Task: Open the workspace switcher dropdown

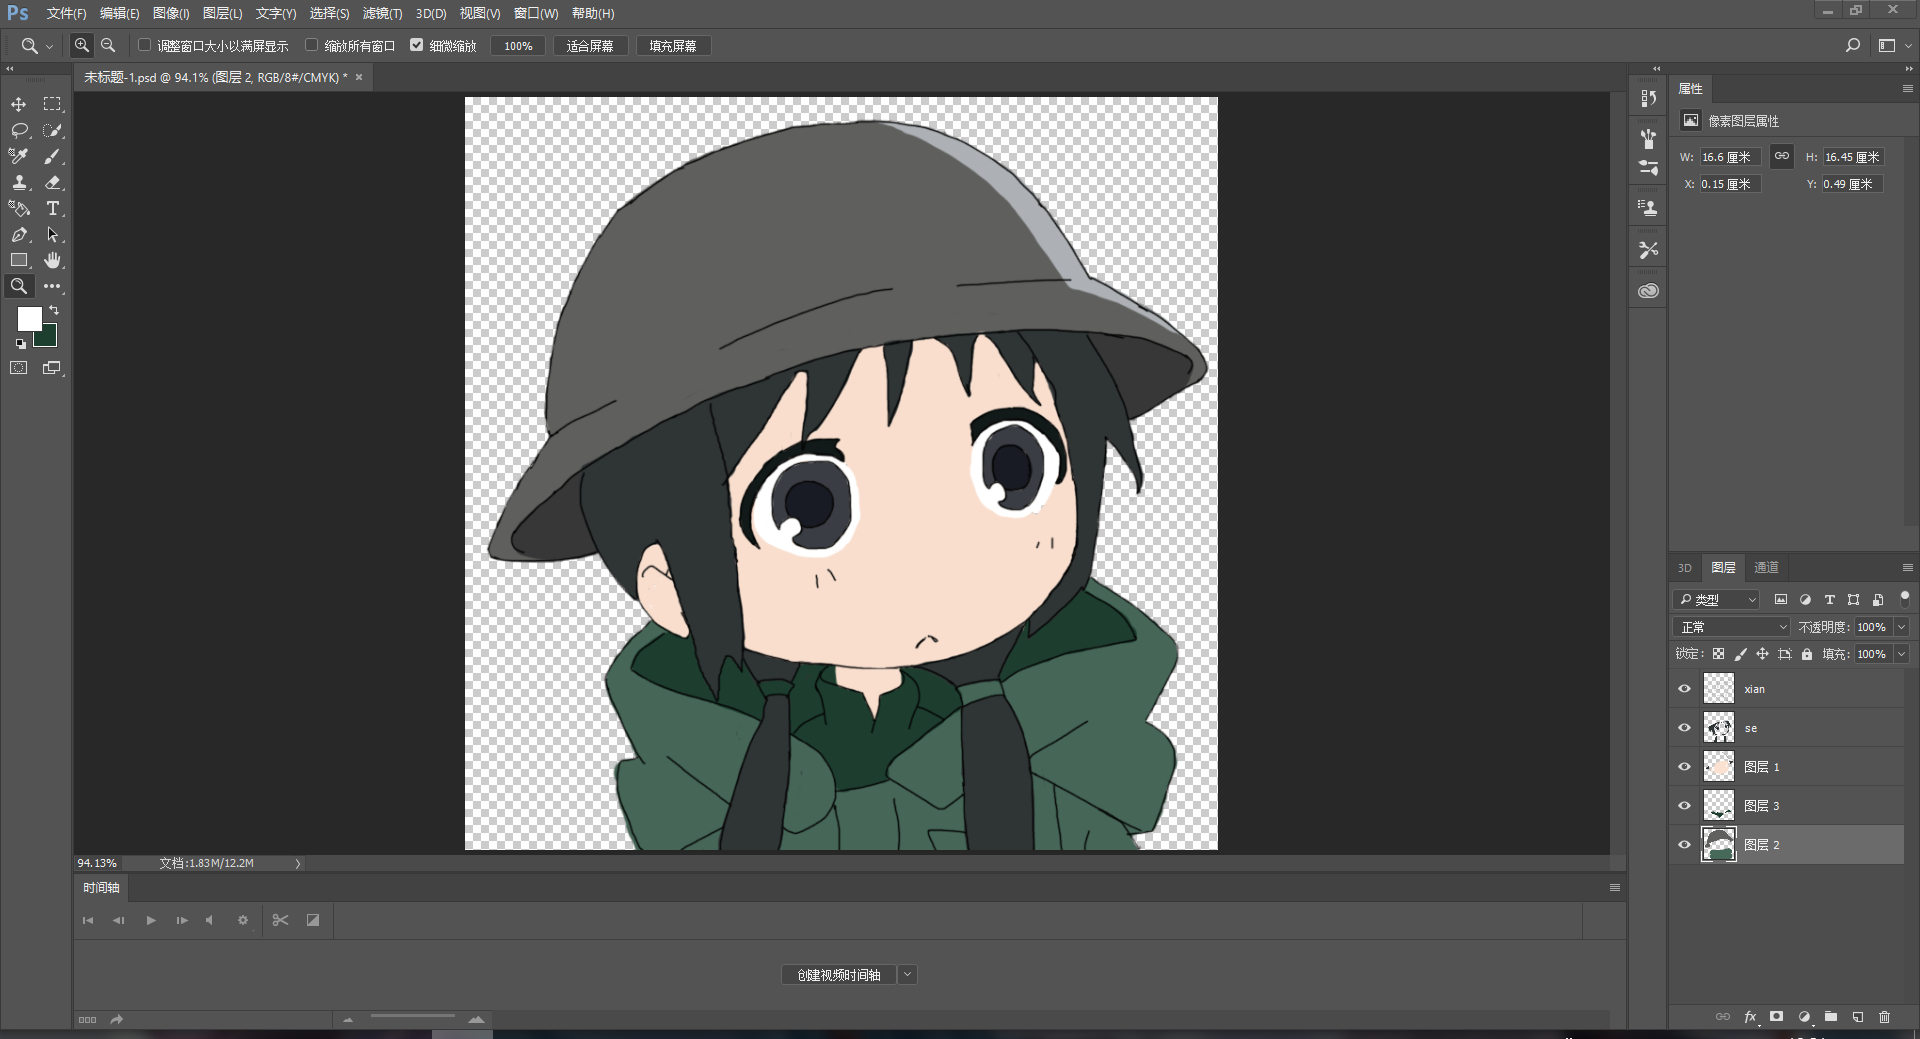Action: (x=1893, y=45)
